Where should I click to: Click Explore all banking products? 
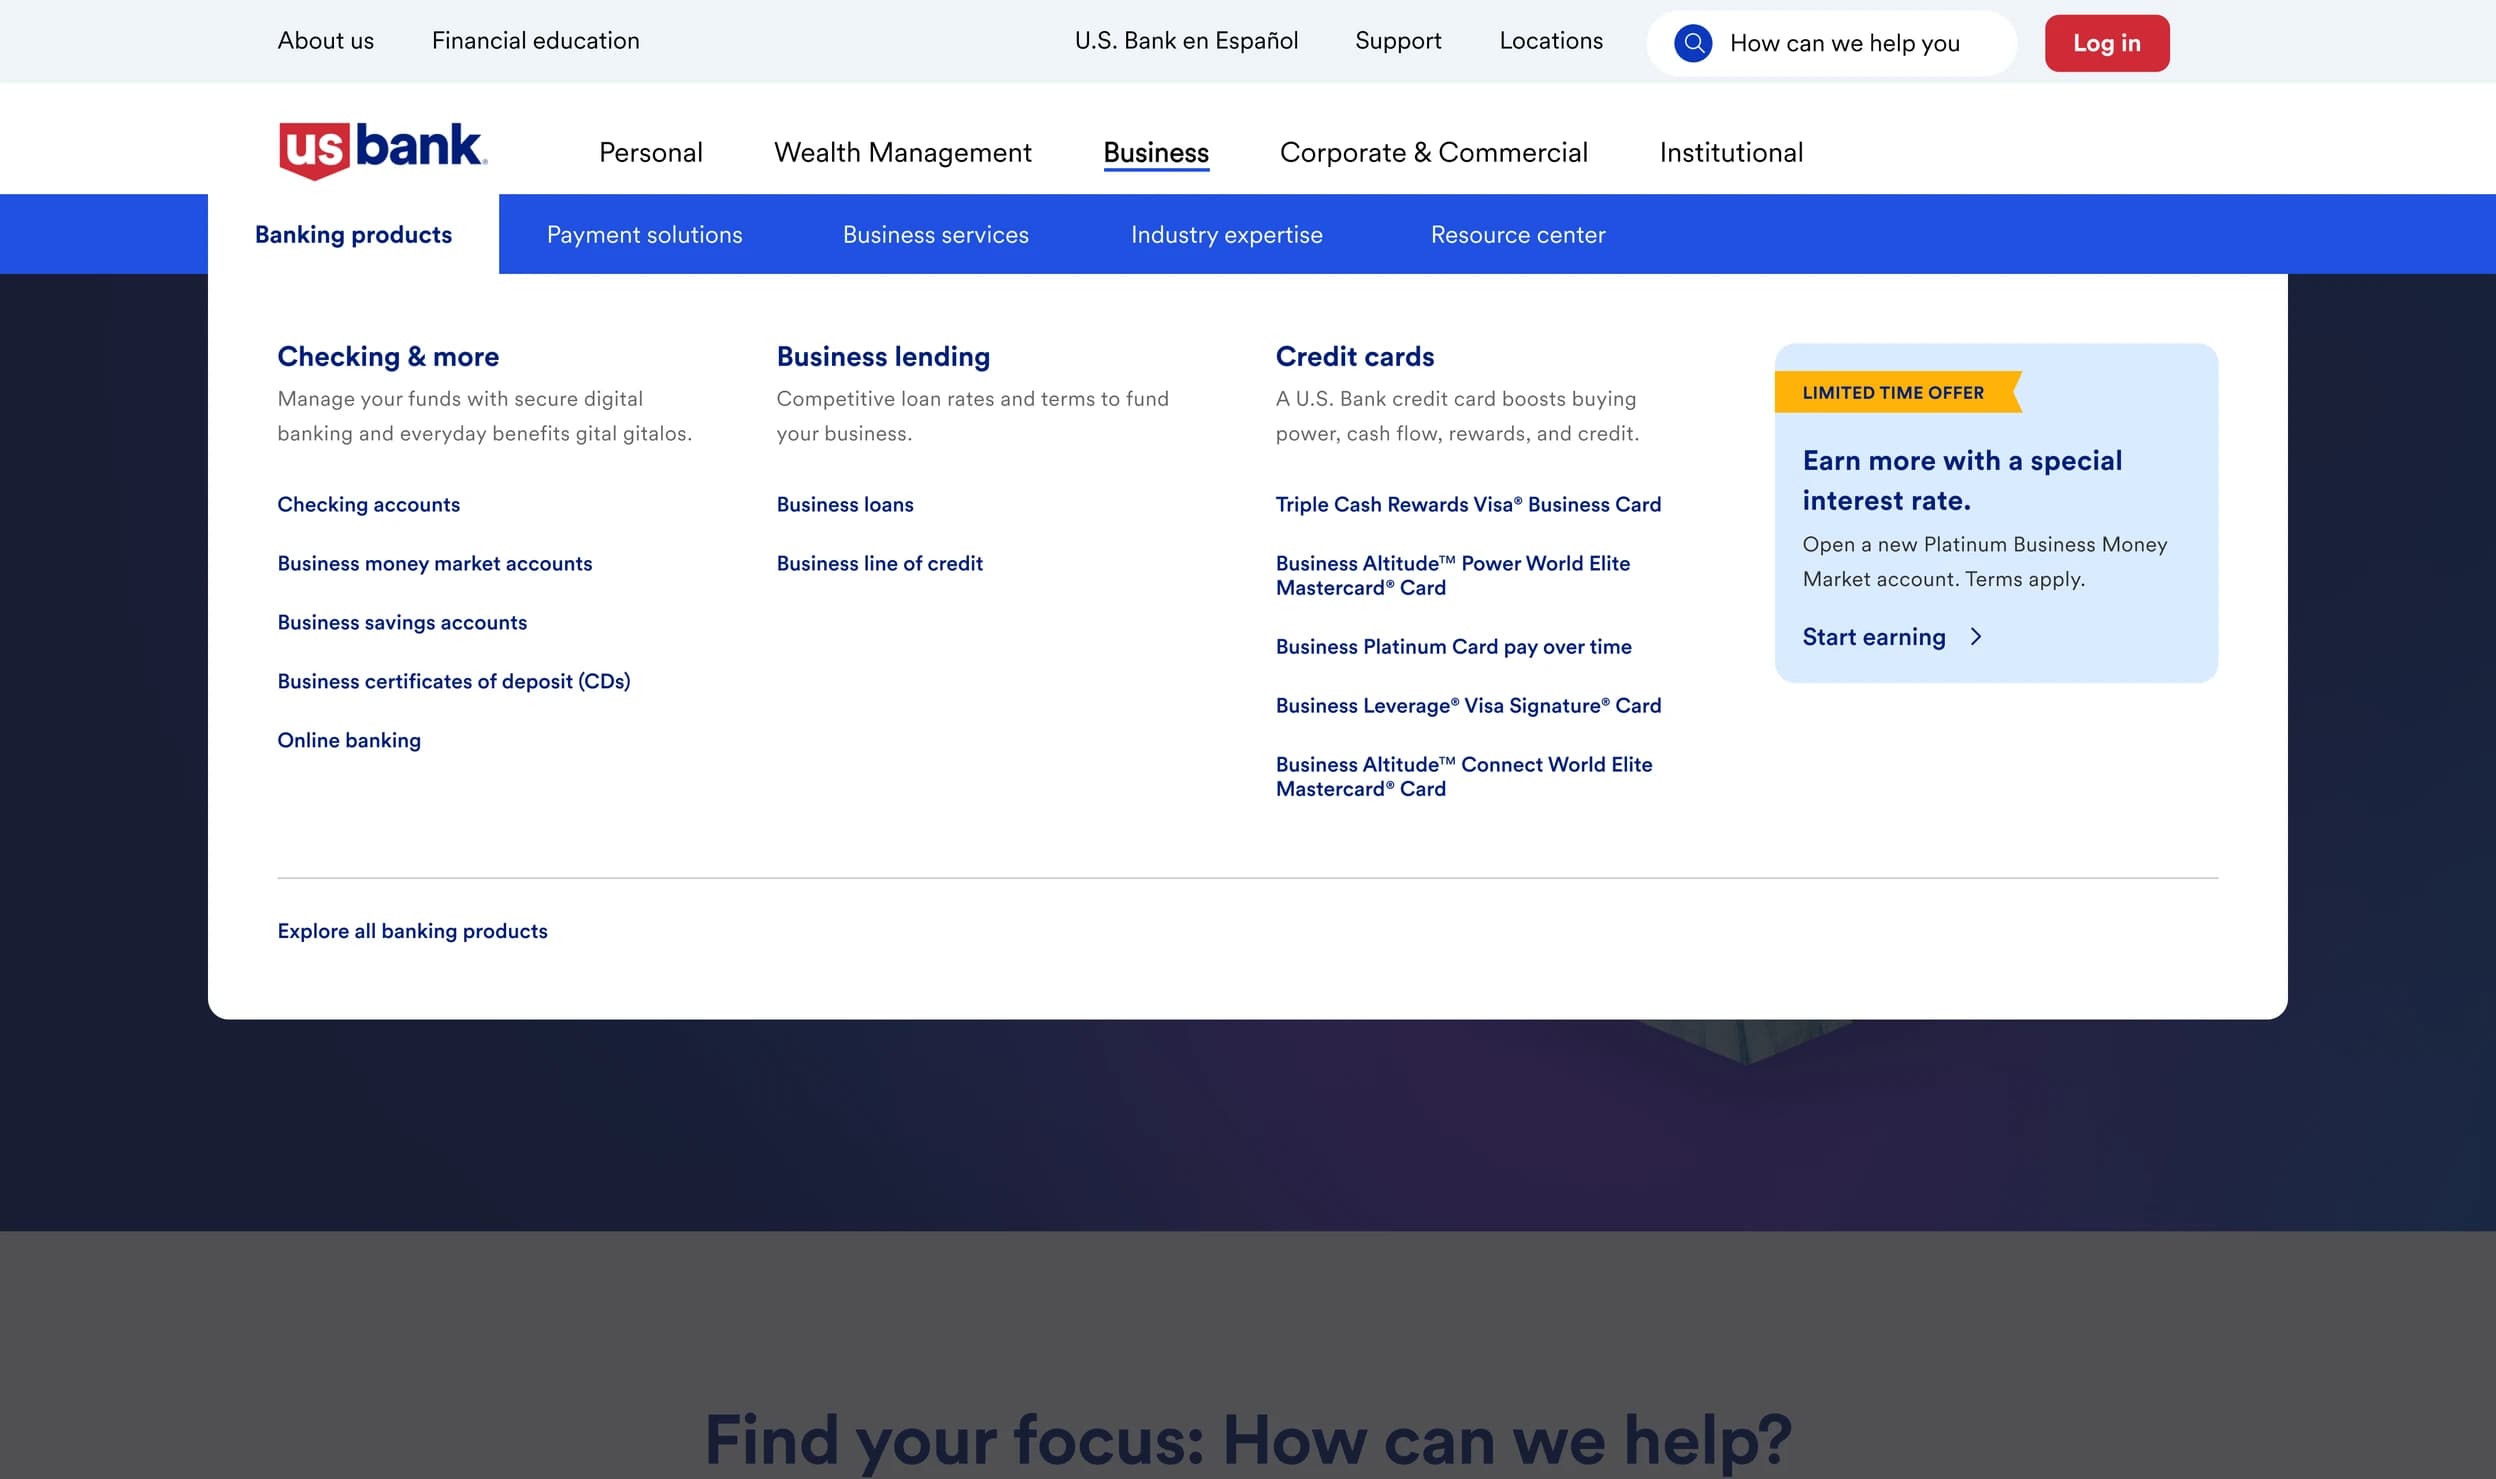pos(413,931)
